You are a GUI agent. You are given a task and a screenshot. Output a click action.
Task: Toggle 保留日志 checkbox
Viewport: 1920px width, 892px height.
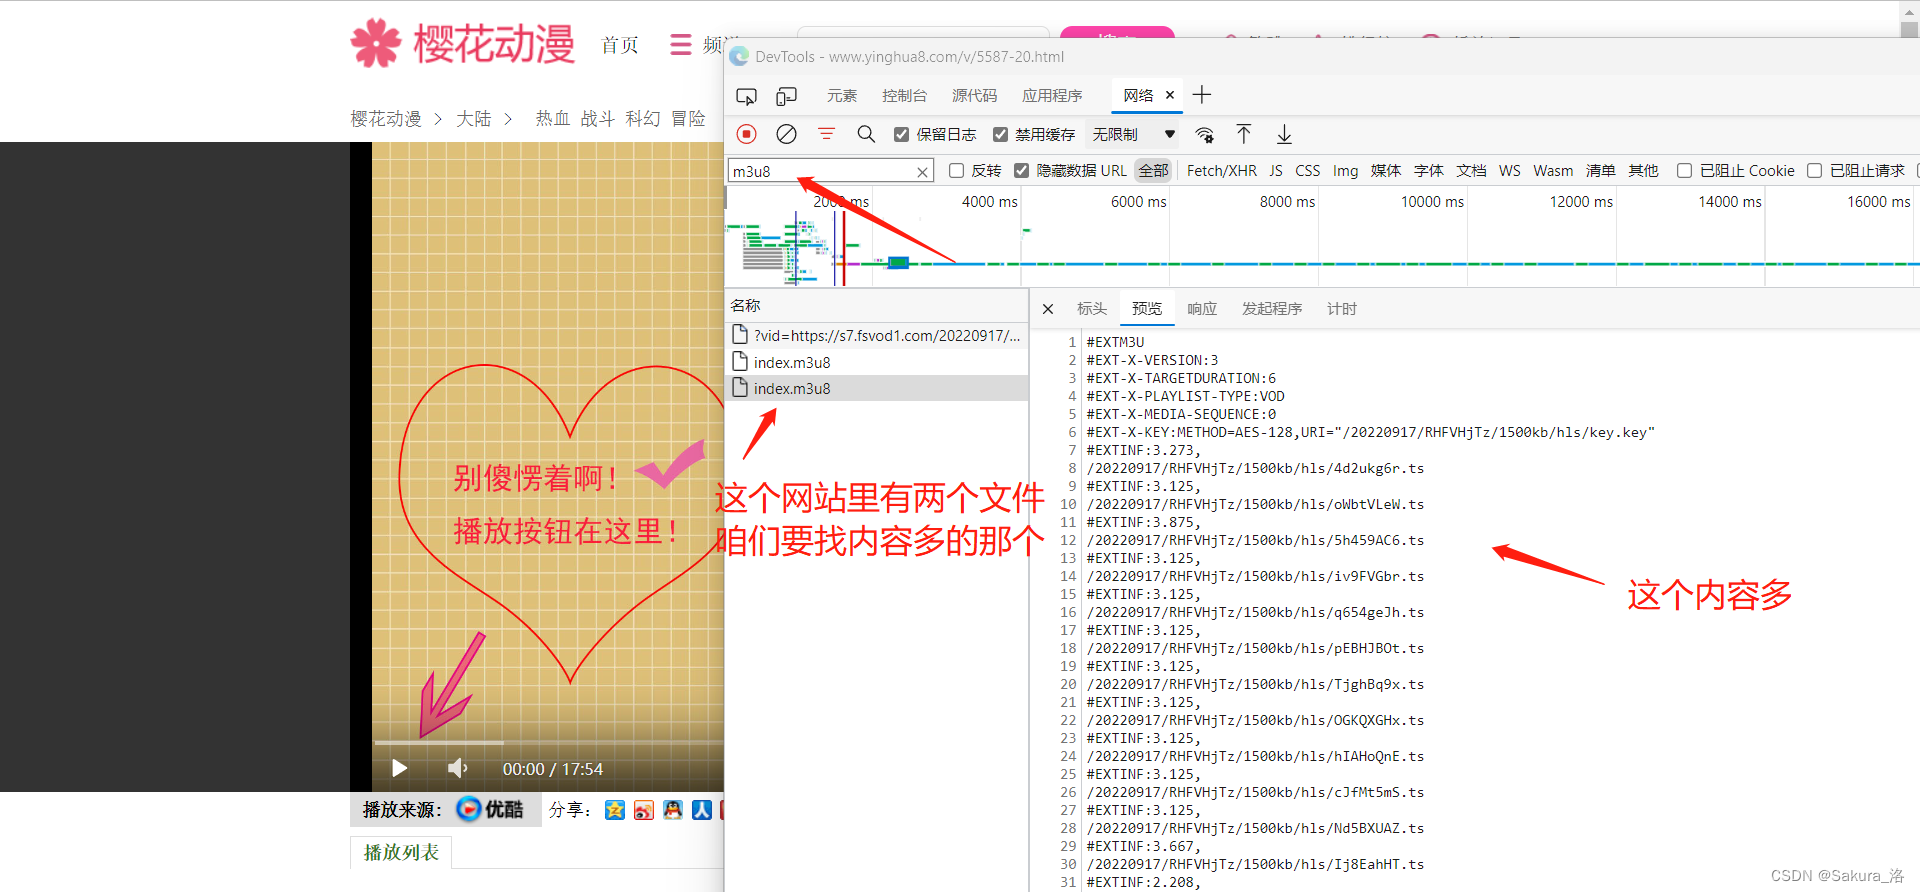click(x=902, y=134)
